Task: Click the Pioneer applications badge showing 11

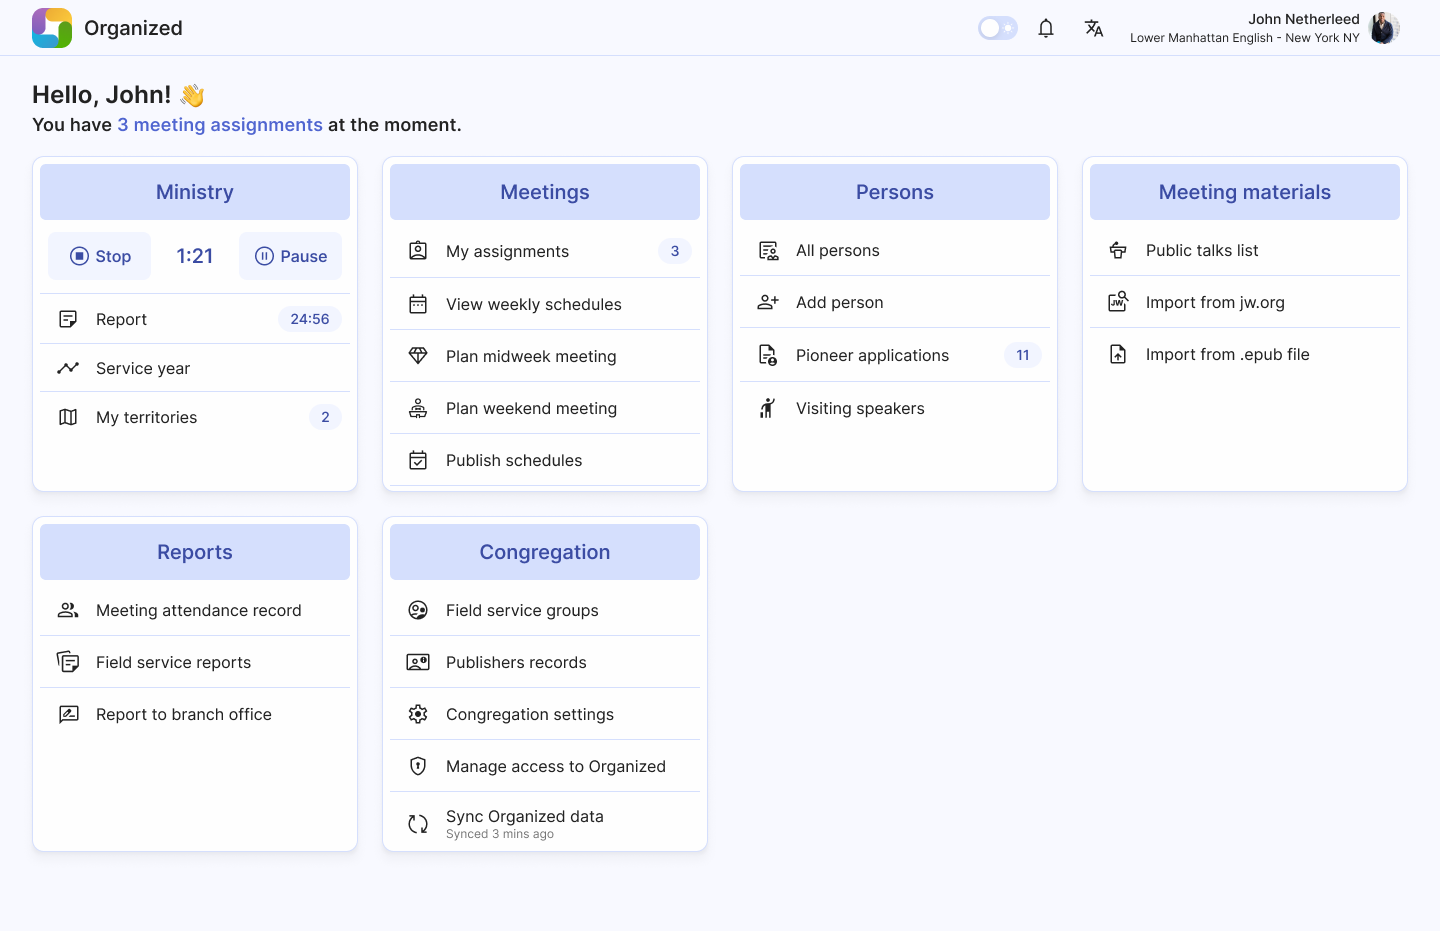Action: (x=1022, y=355)
